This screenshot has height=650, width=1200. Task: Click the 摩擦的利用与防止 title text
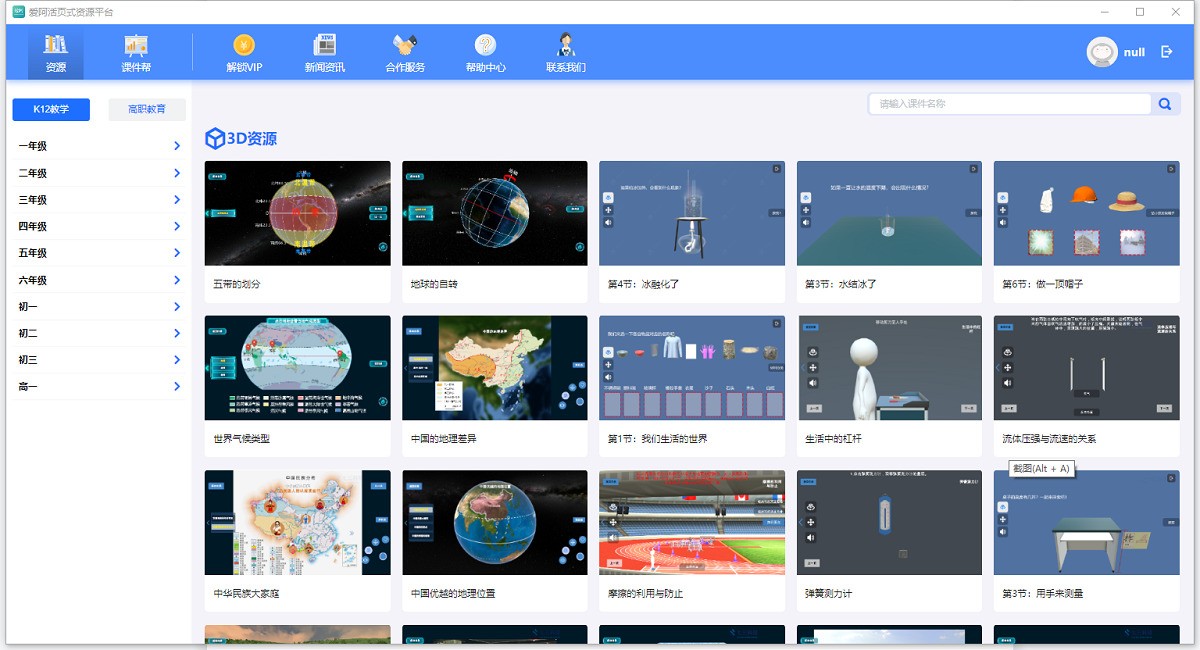point(647,594)
